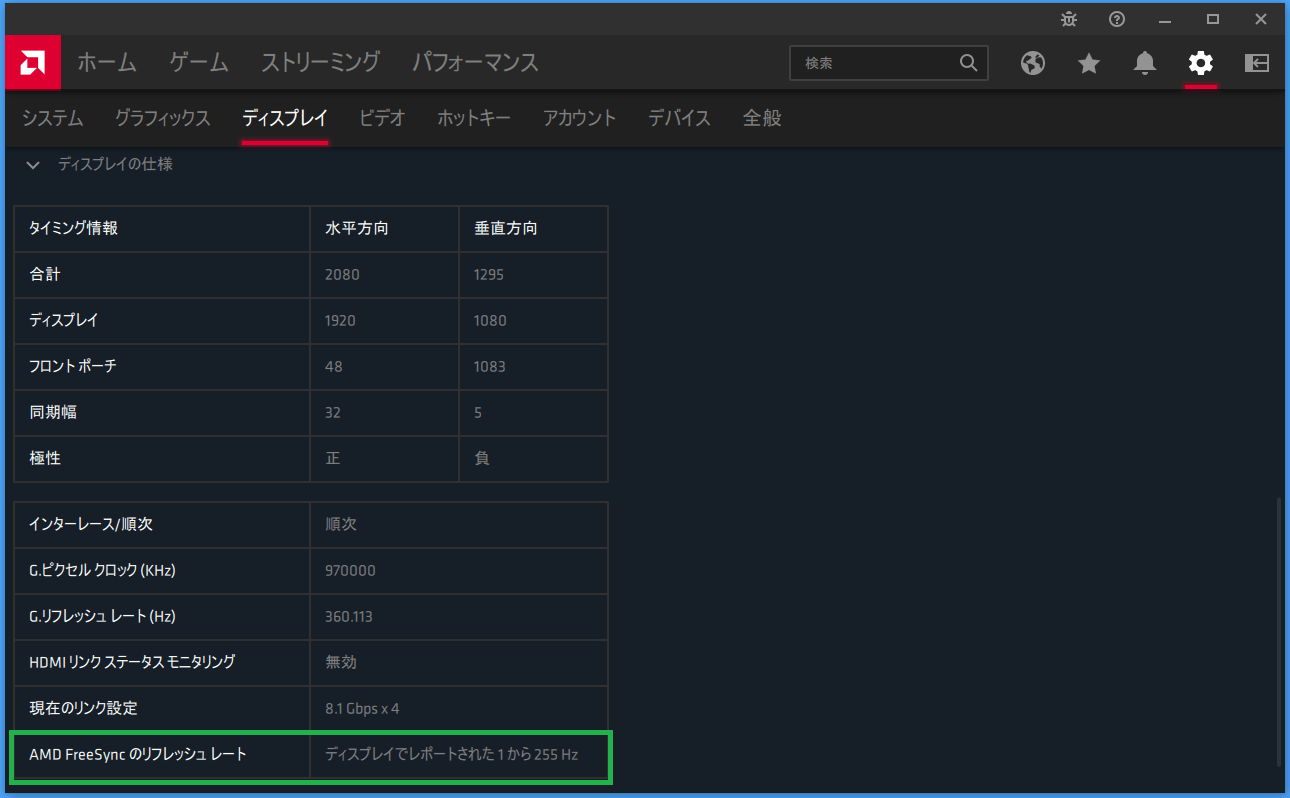The width and height of the screenshot is (1290, 798).
Task: Close the AMD Software window
Action: (x=1261, y=19)
